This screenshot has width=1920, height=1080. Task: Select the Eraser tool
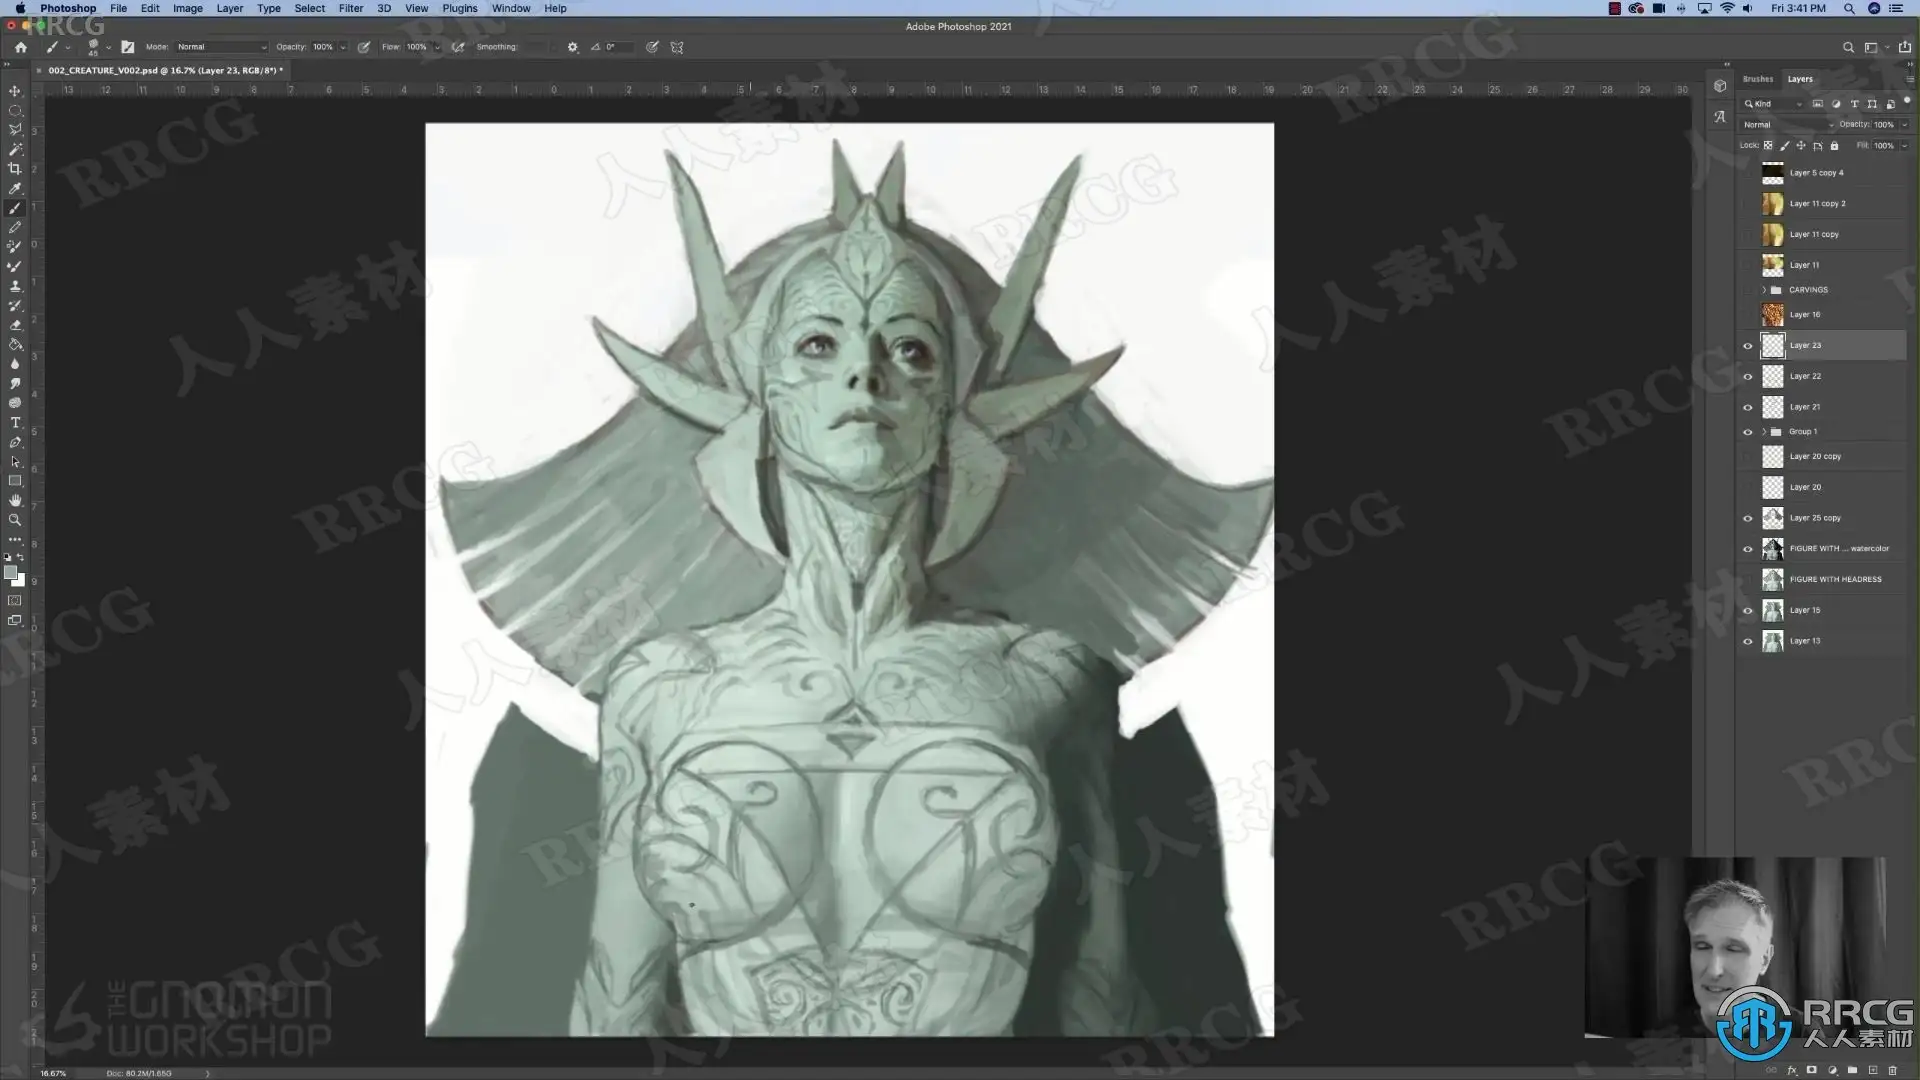[x=15, y=325]
